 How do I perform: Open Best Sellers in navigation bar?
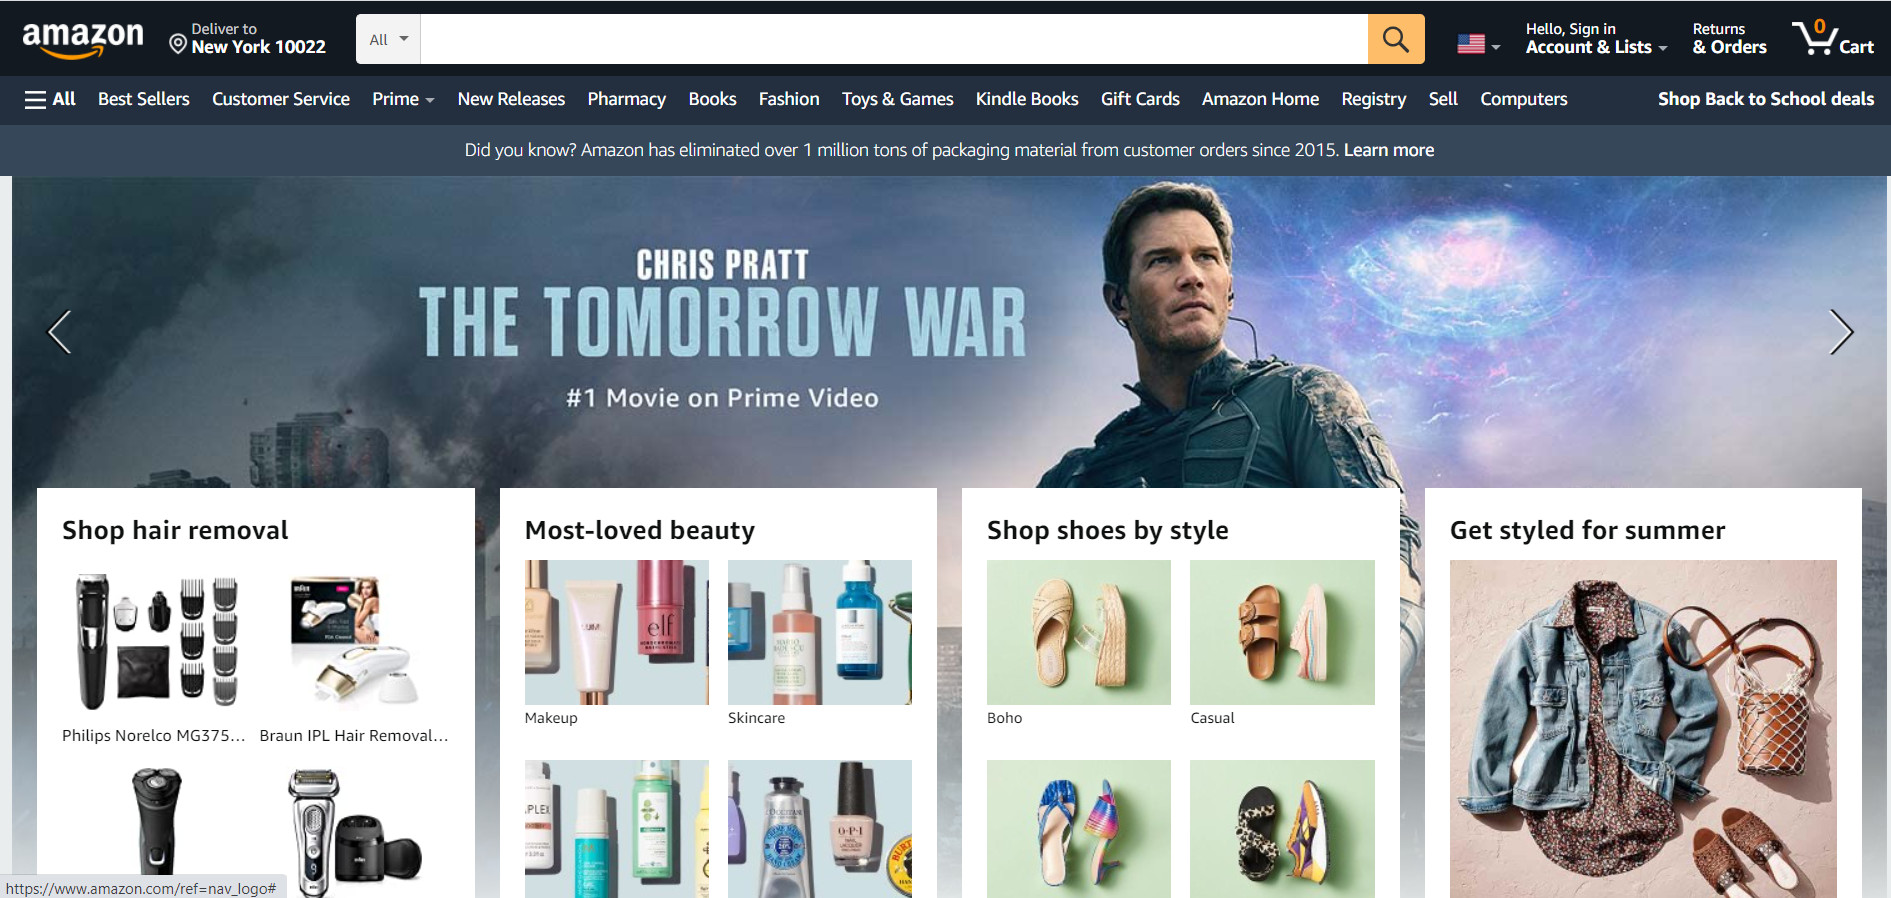pos(144,99)
